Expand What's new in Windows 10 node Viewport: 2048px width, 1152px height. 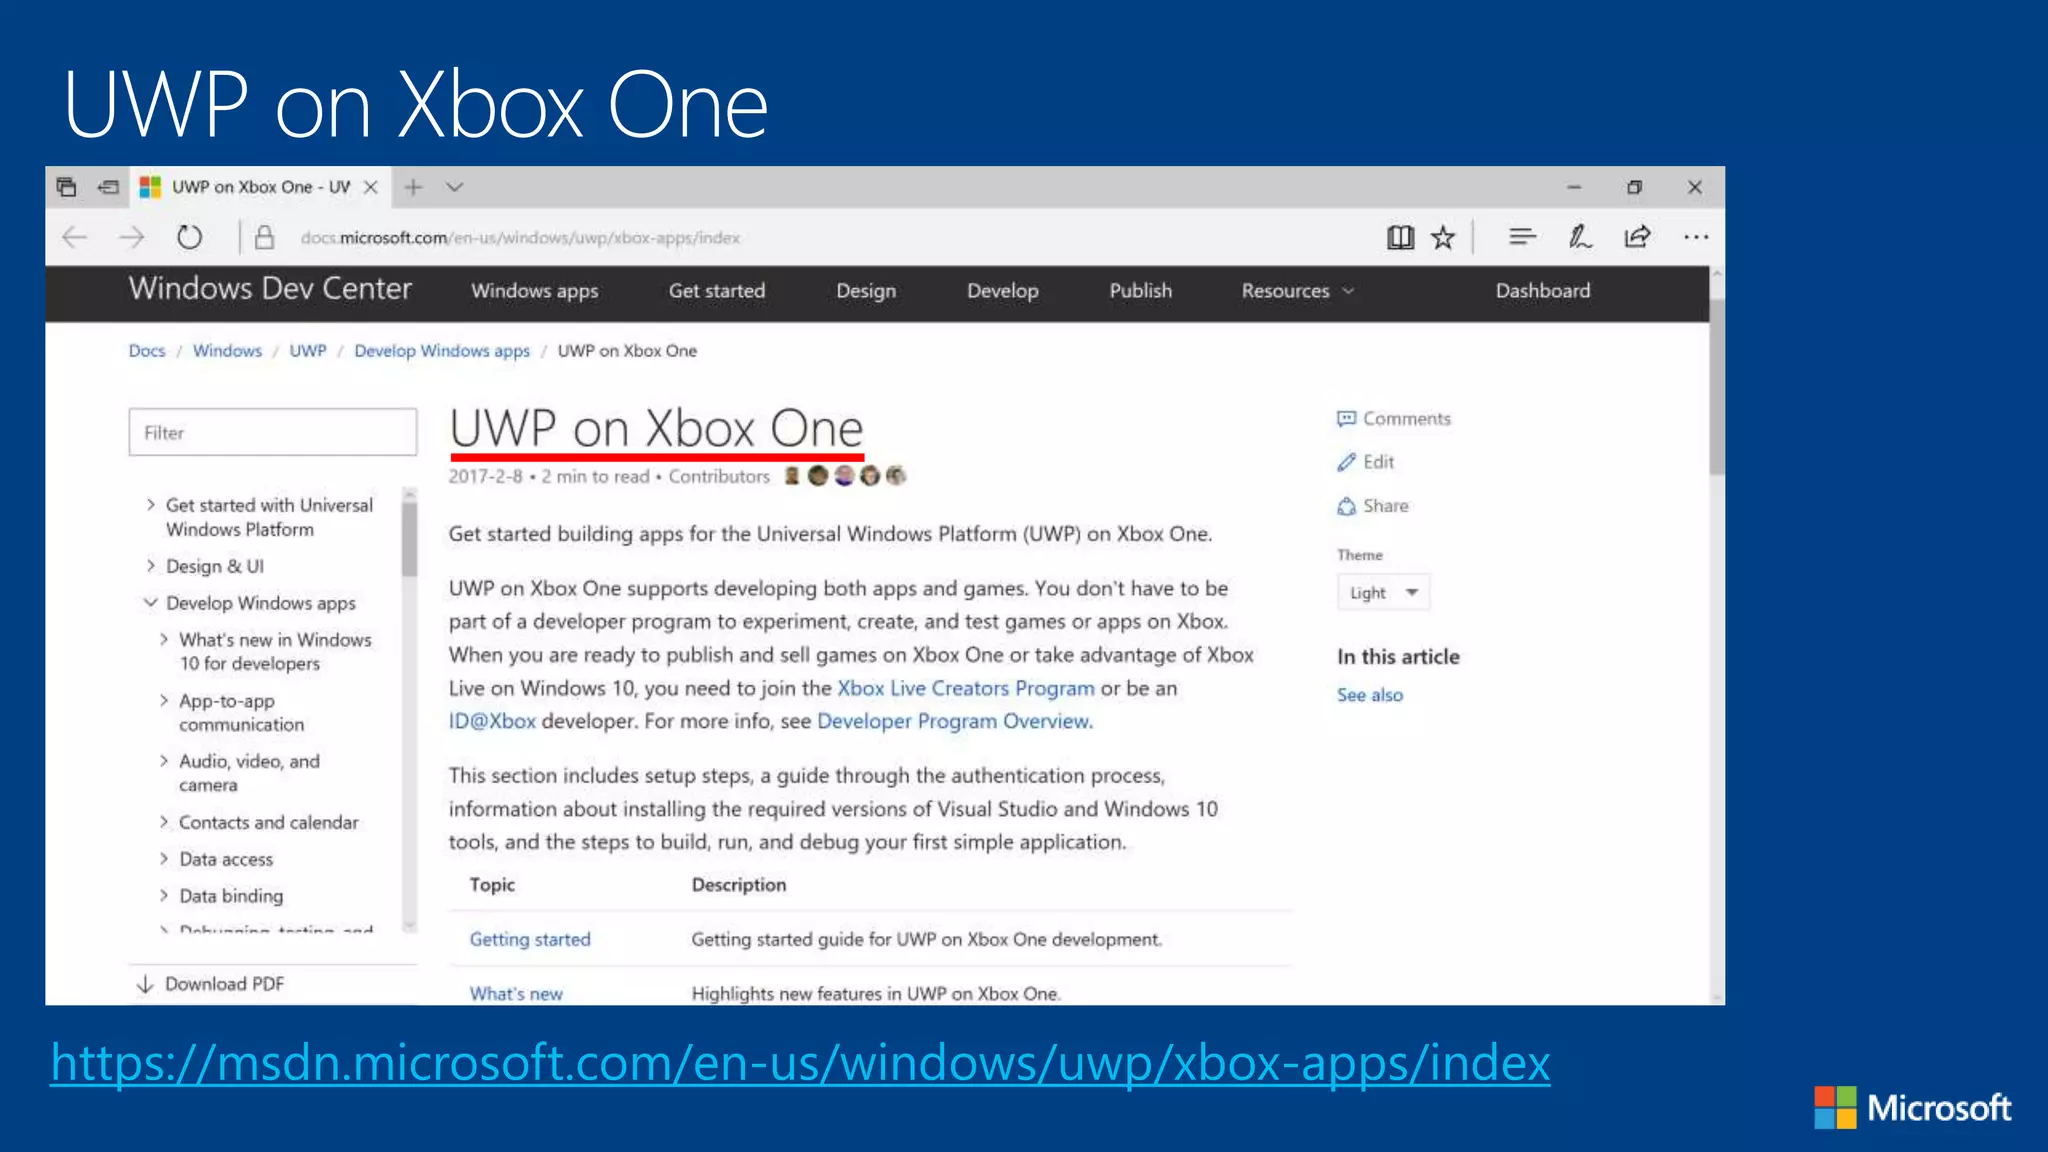[x=164, y=639]
